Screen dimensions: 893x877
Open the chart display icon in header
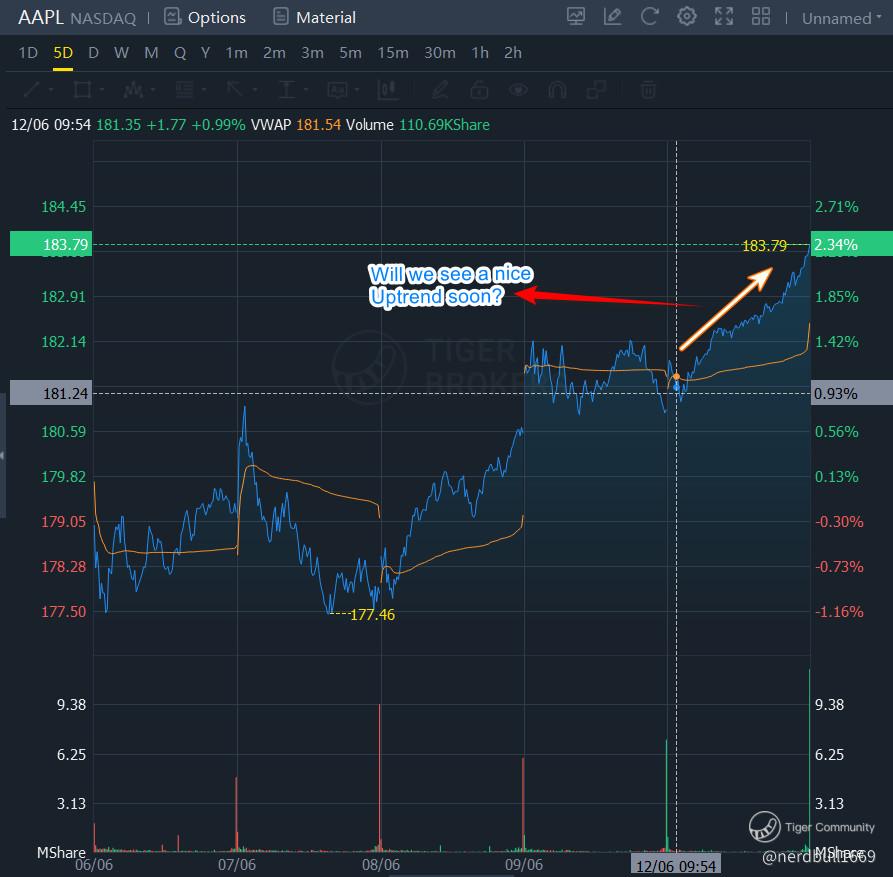pos(576,17)
